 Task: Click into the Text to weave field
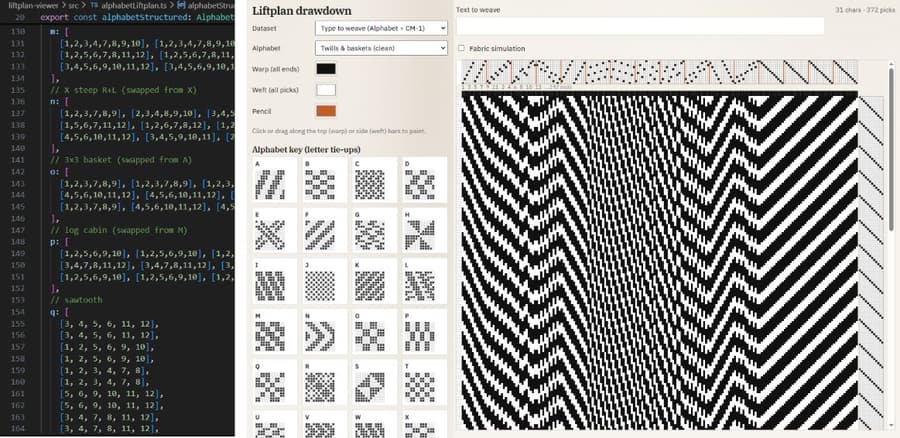[640, 26]
